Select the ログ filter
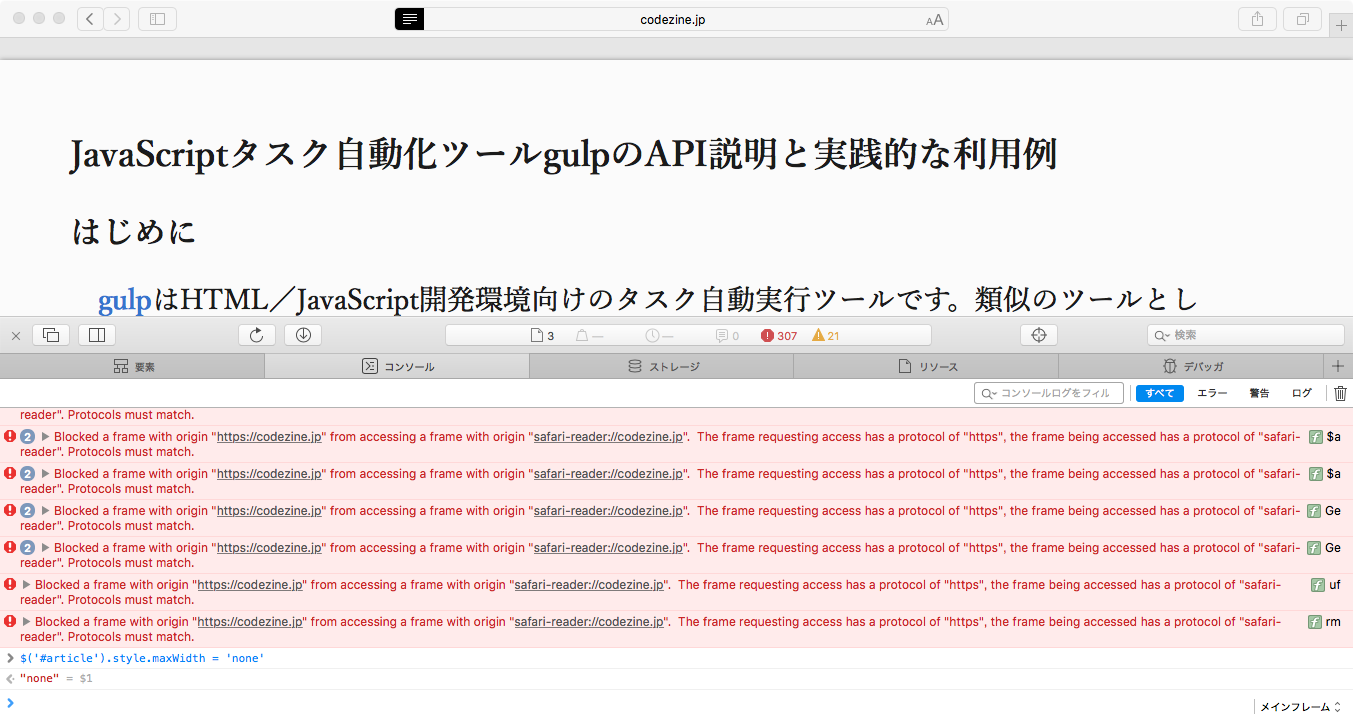The height and width of the screenshot is (718, 1353). 1301,393
